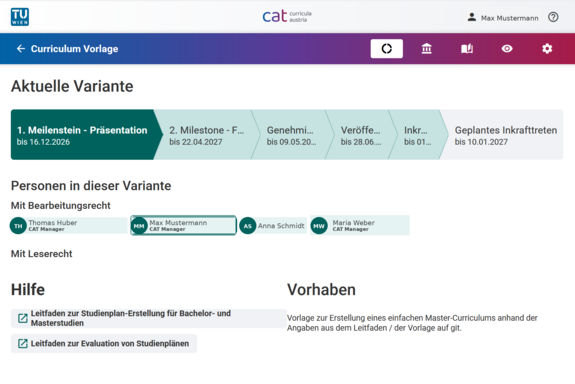Click the Anna Schmidt person chip
Image resolution: width=575 pixels, height=384 pixels.
tap(273, 226)
